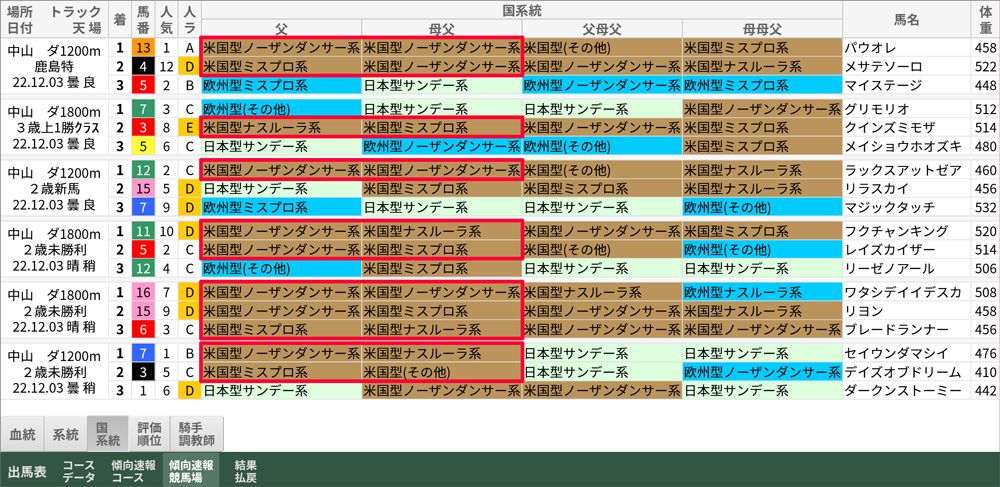This screenshot has width=1000, height=487.
Task: Click horse name ラックスアットゼア
Action: click(x=902, y=170)
